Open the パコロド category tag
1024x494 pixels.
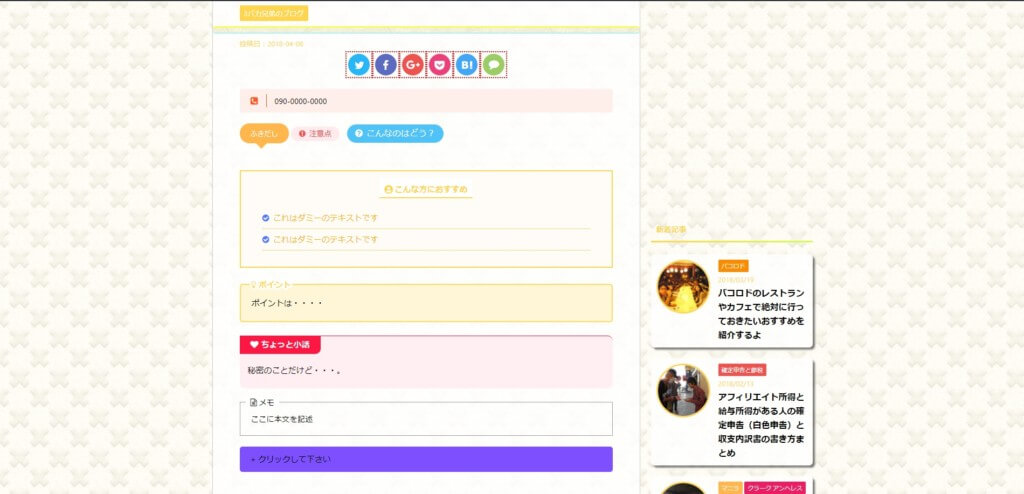(x=733, y=266)
